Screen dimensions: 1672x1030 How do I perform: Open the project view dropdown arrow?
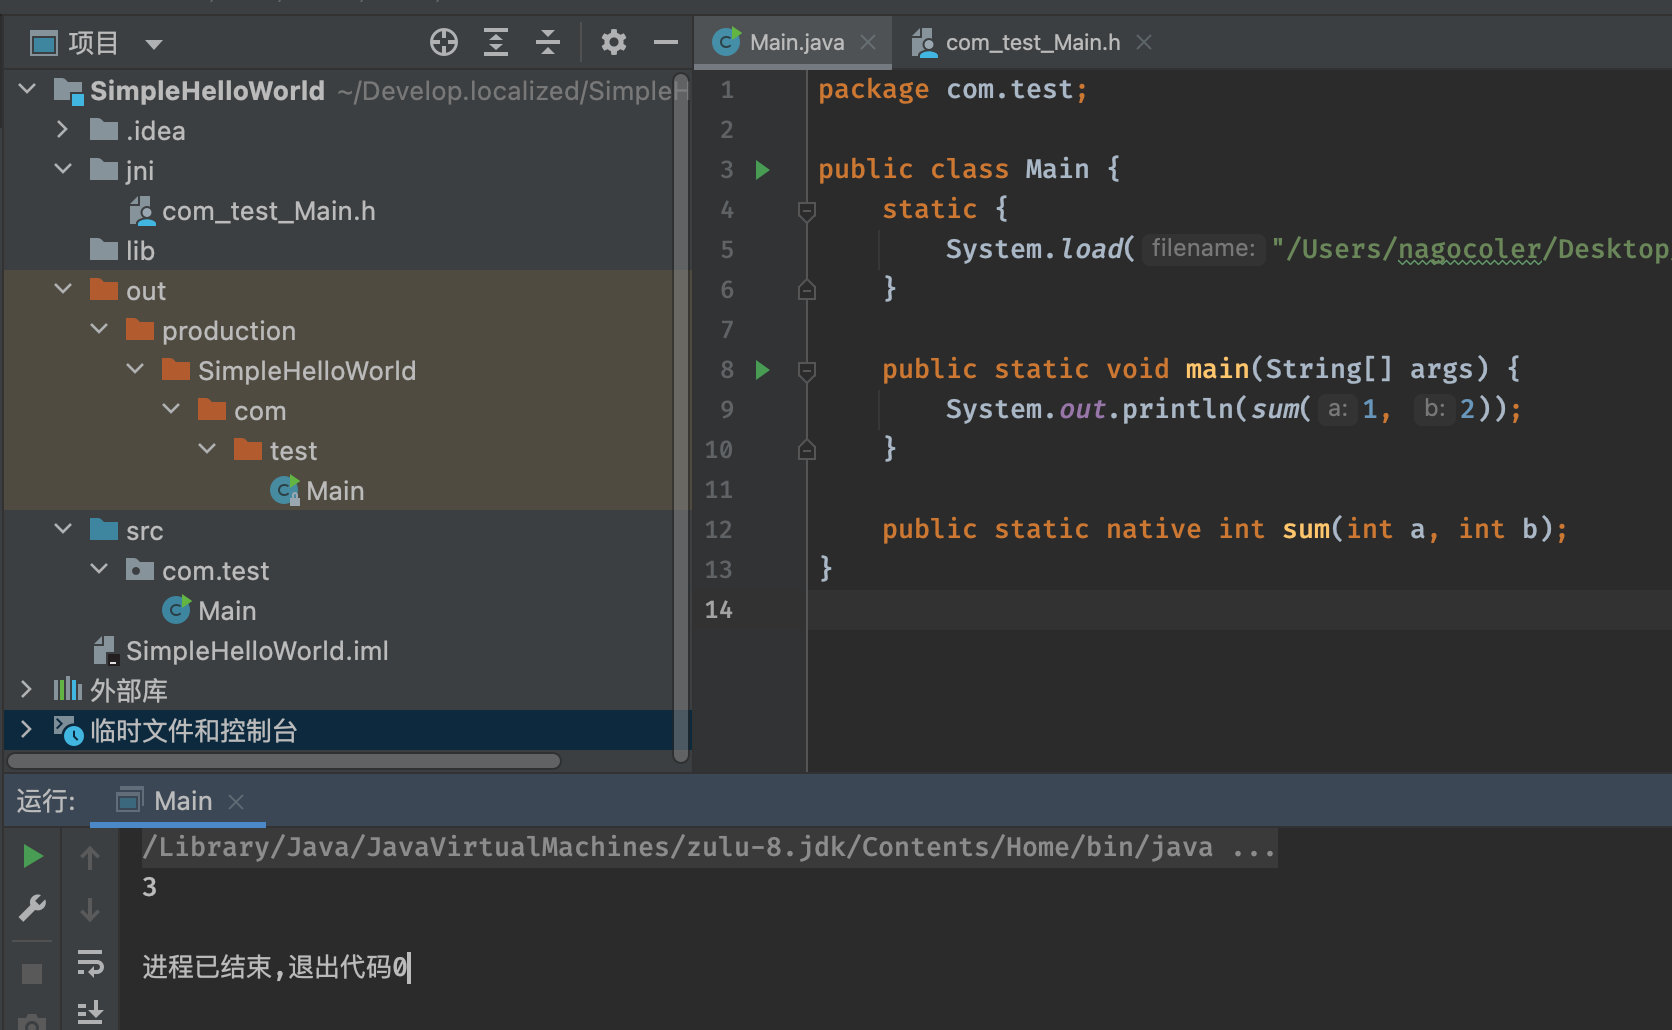[x=154, y=44]
